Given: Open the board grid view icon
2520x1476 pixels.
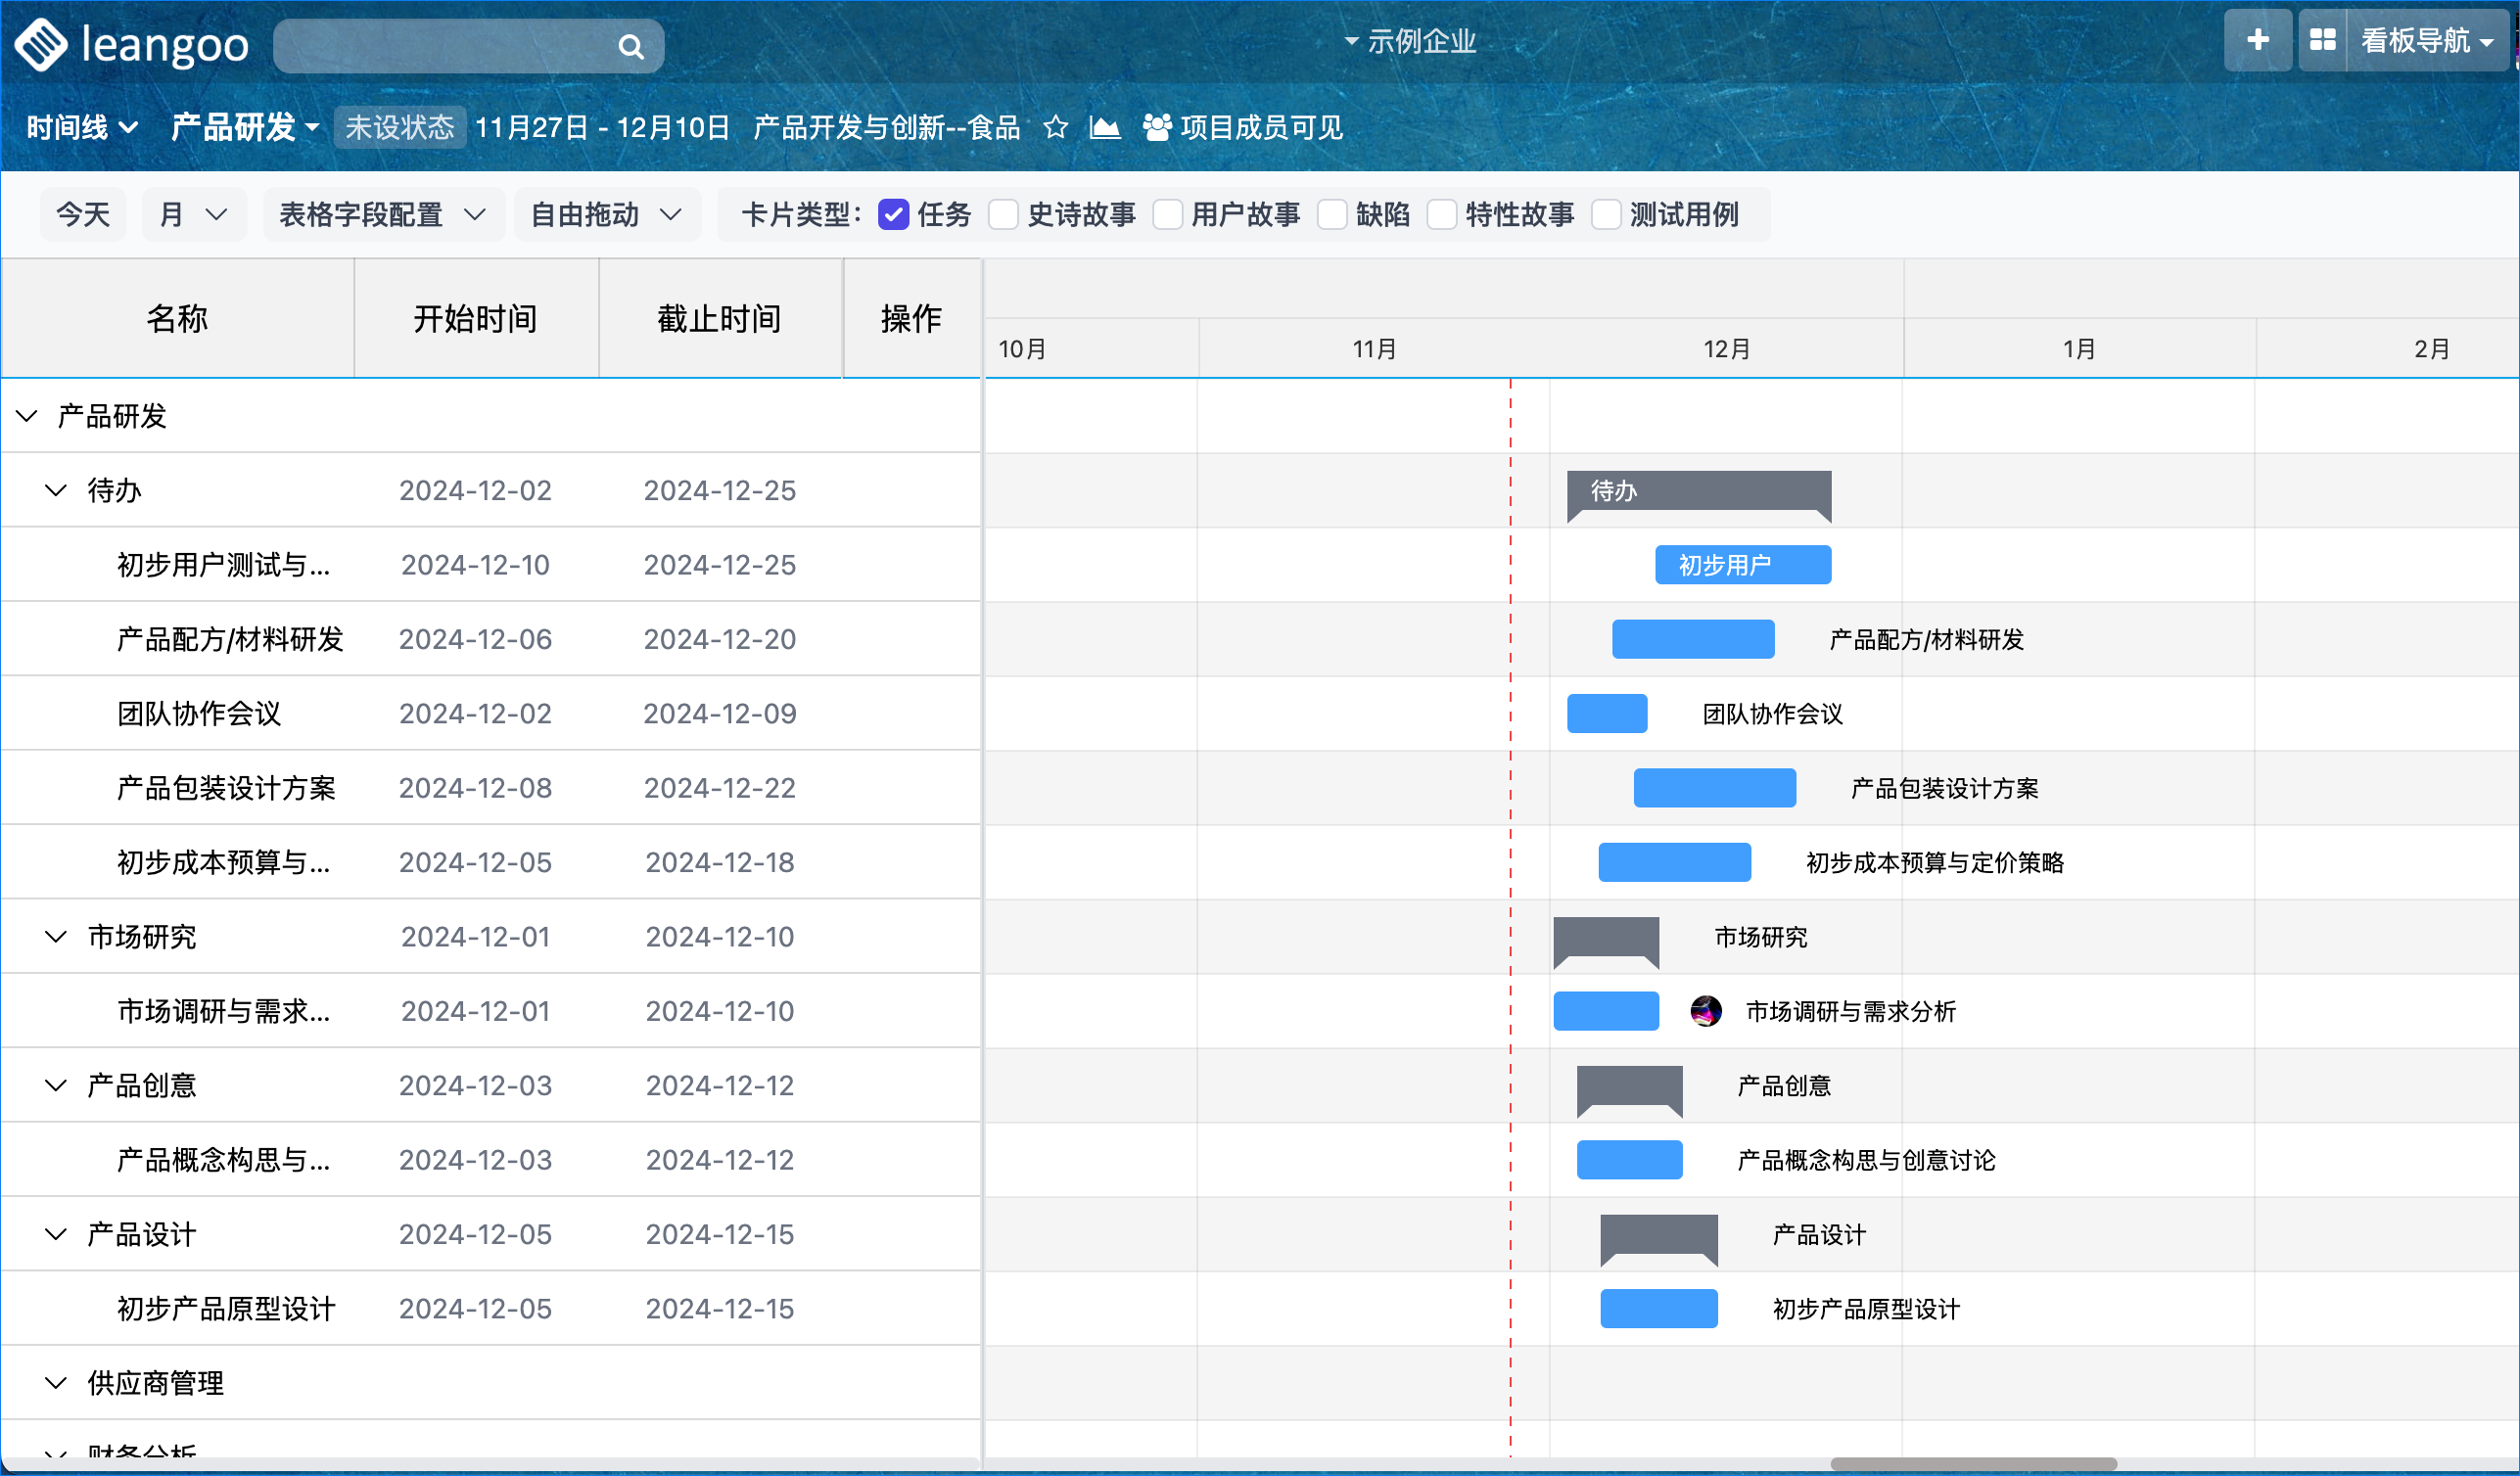Looking at the screenshot, I should (2322, 40).
